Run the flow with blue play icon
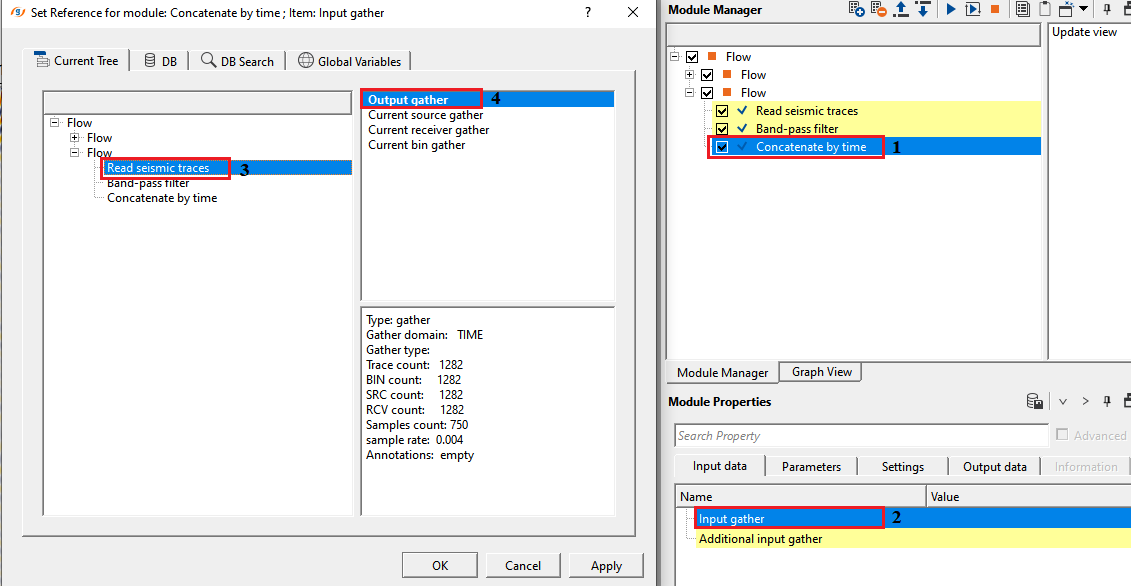Image resolution: width=1131 pixels, height=586 pixels. (x=951, y=9)
